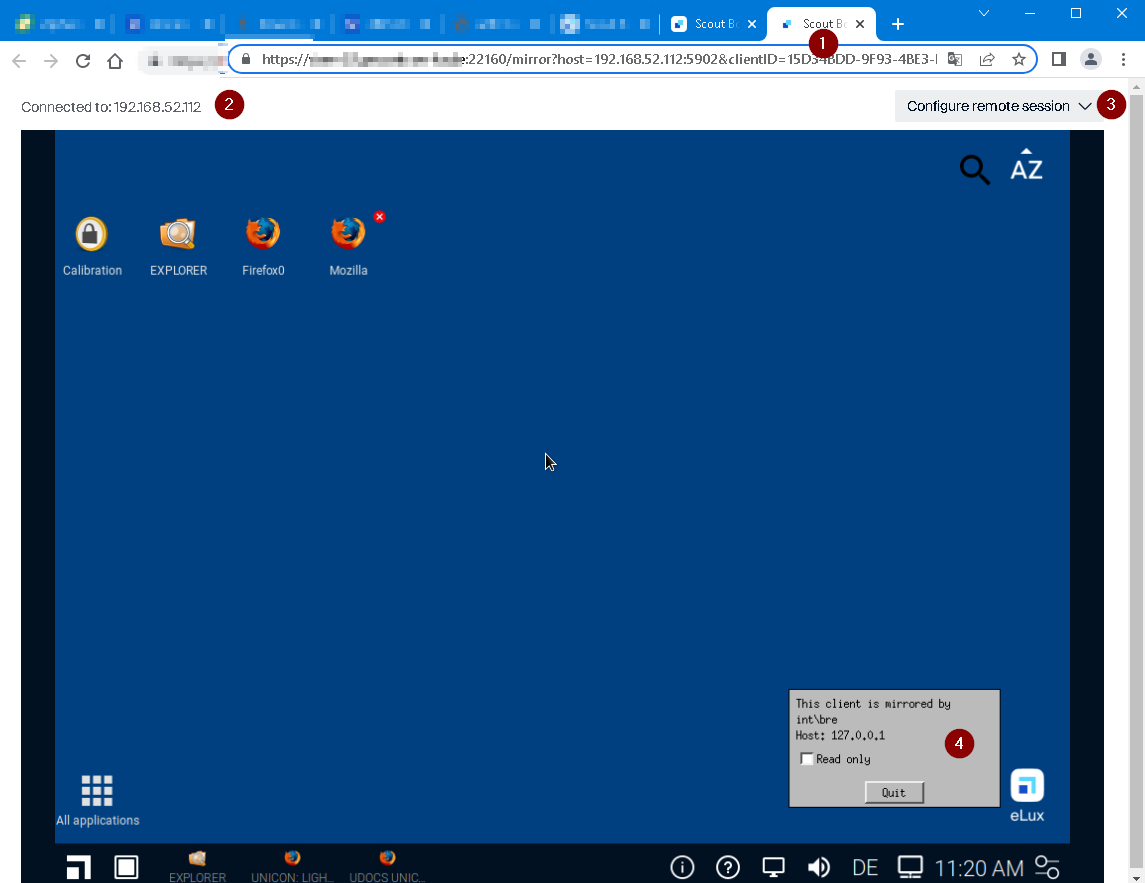
Task: Launch the EXPLORER desktop icon
Action: (x=178, y=247)
